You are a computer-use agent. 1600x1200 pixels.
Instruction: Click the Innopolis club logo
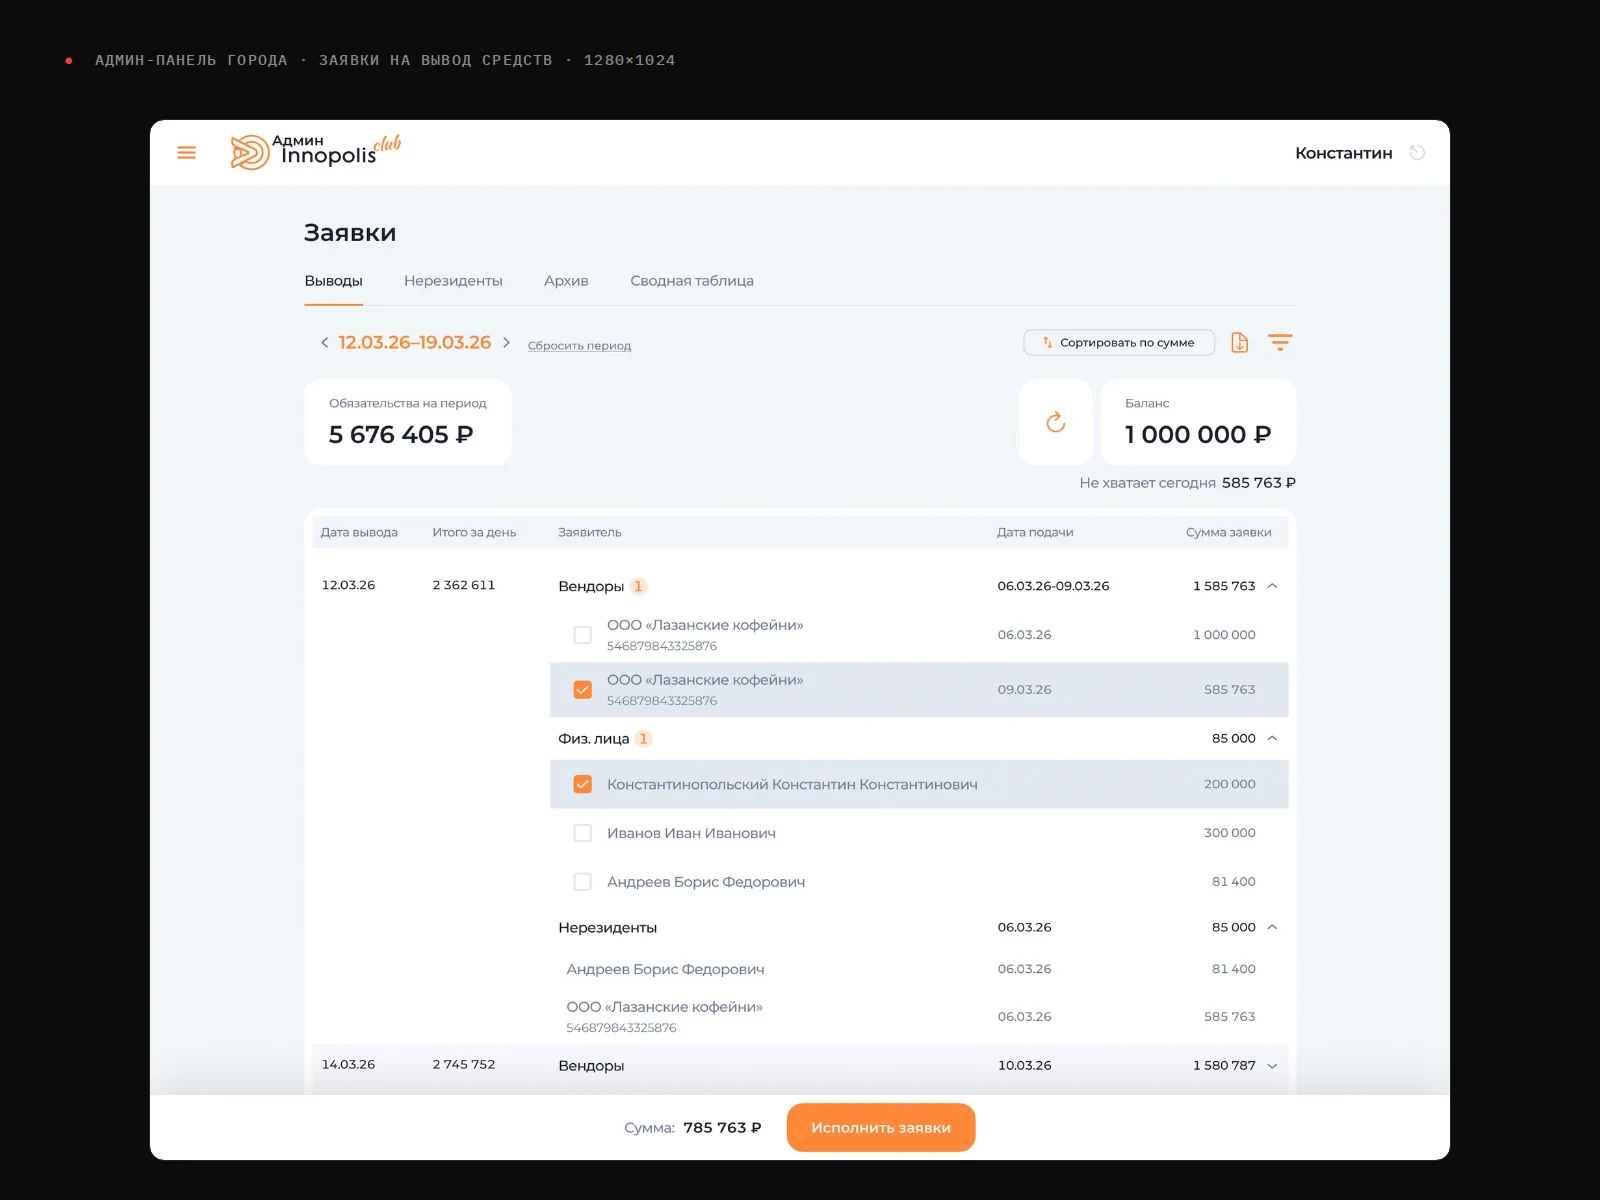pos(315,152)
